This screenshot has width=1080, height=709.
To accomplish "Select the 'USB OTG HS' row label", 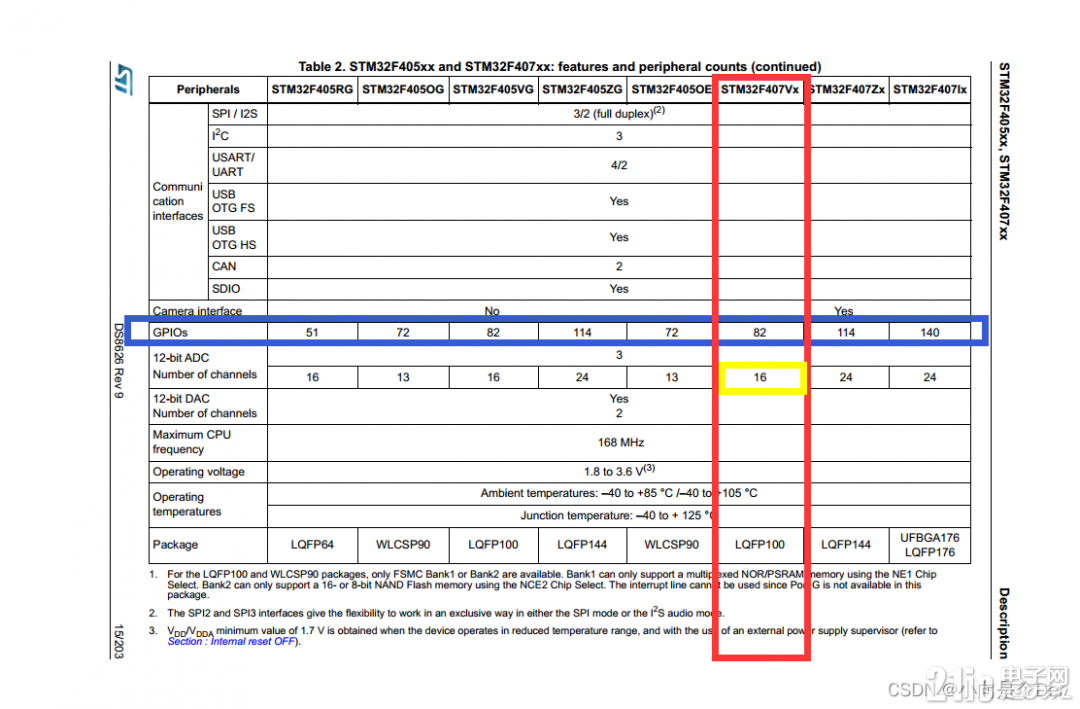I will pyautogui.click(x=233, y=238).
